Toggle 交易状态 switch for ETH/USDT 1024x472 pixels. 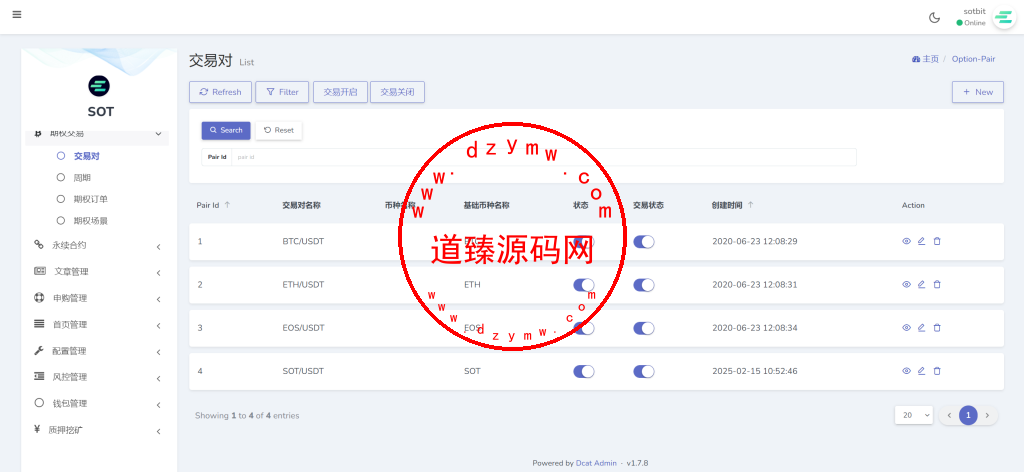644,285
